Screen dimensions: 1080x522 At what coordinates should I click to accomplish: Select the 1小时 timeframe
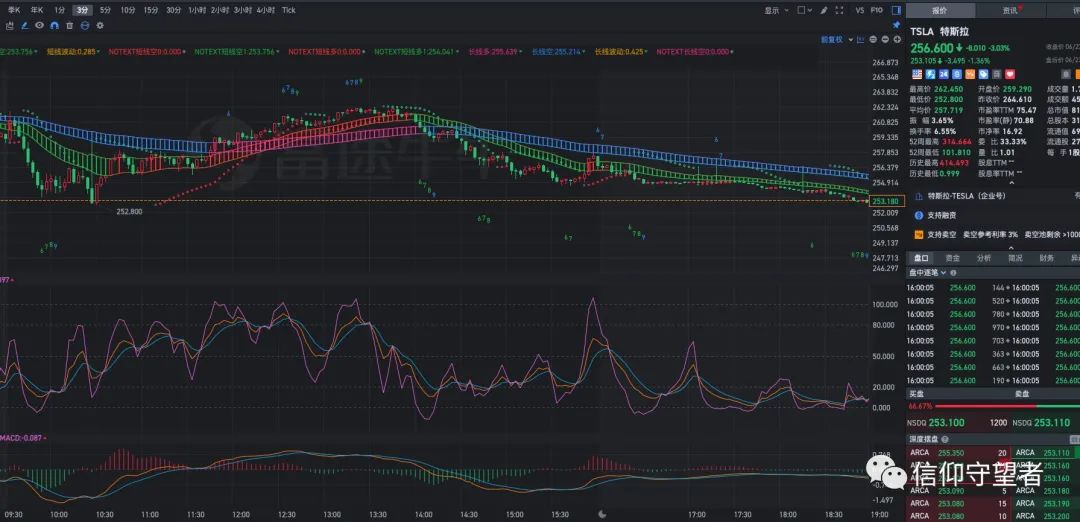pos(198,10)
